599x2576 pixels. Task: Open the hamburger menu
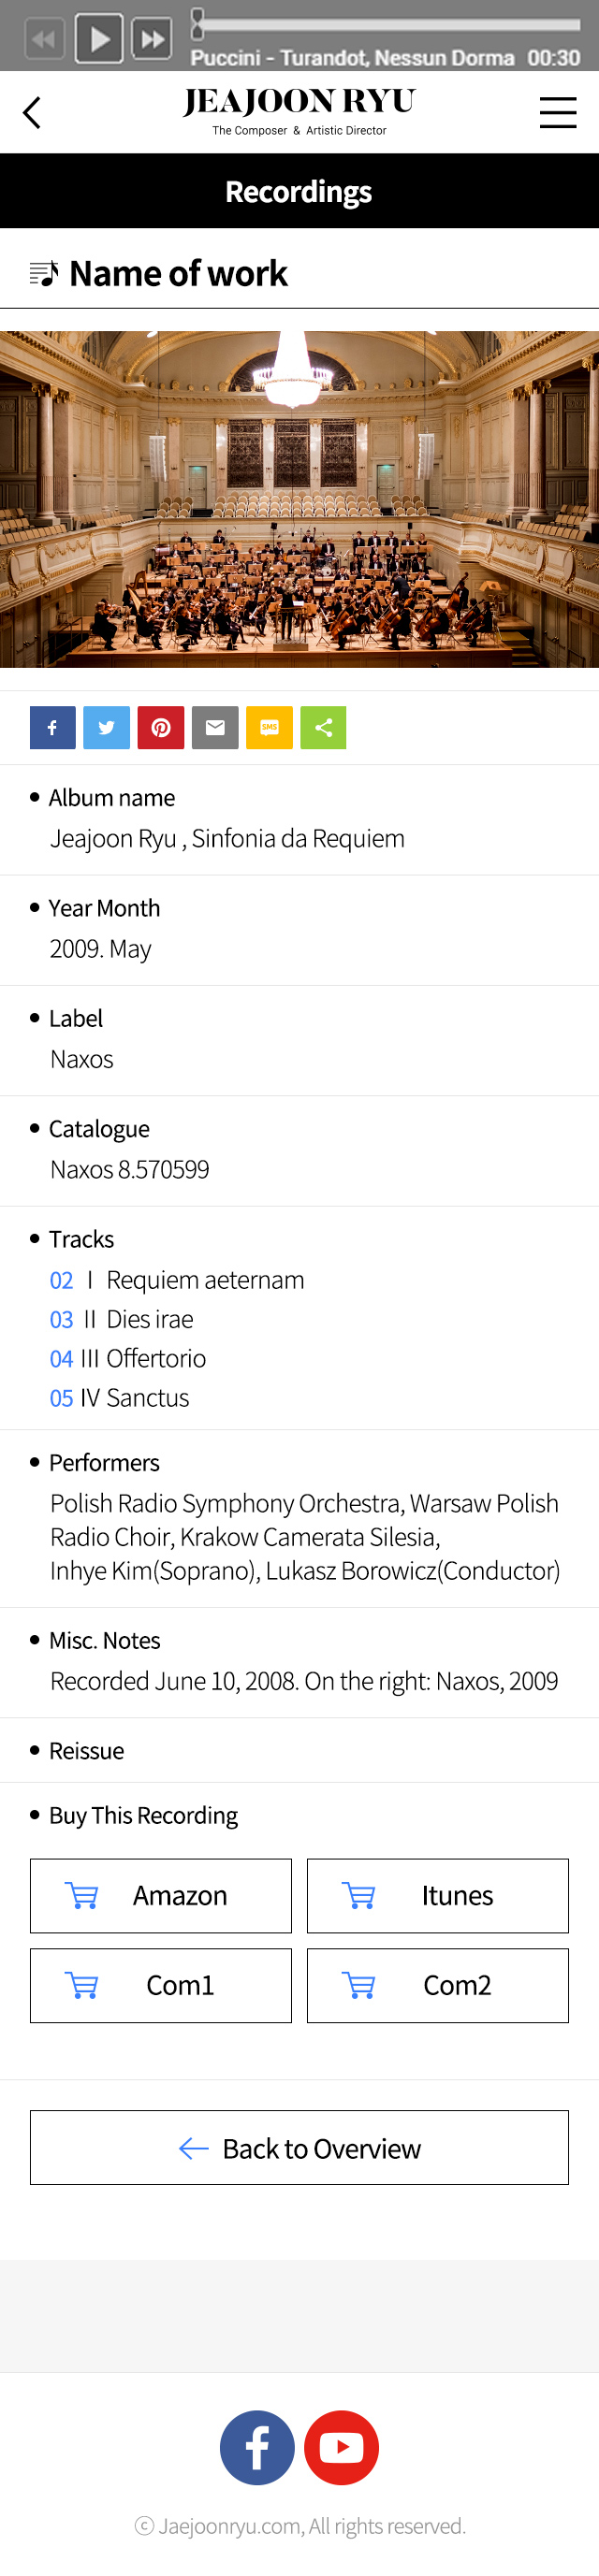click(x=557, y=112)
